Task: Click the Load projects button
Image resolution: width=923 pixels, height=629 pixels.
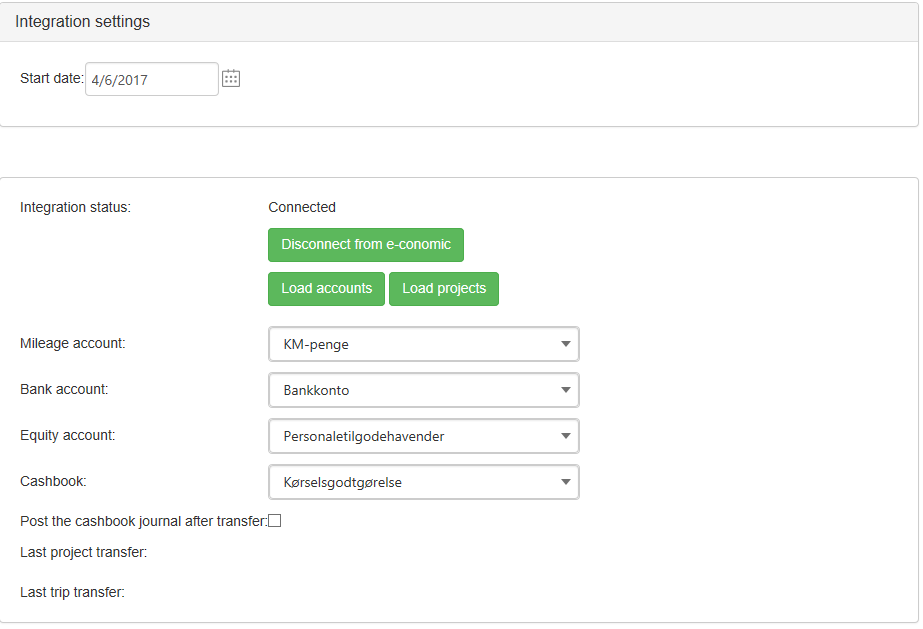Action: click(444, 289)
